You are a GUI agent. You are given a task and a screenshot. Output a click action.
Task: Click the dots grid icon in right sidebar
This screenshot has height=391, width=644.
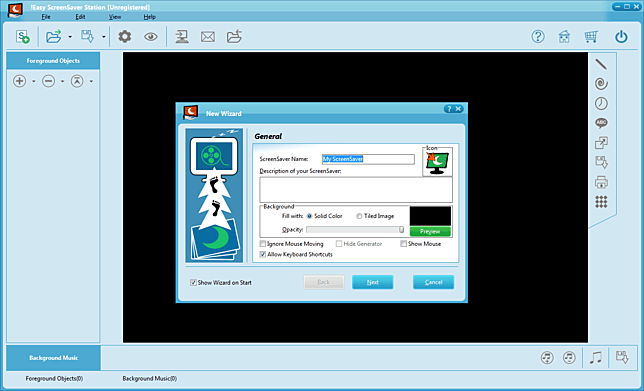[x=601, y=202]
